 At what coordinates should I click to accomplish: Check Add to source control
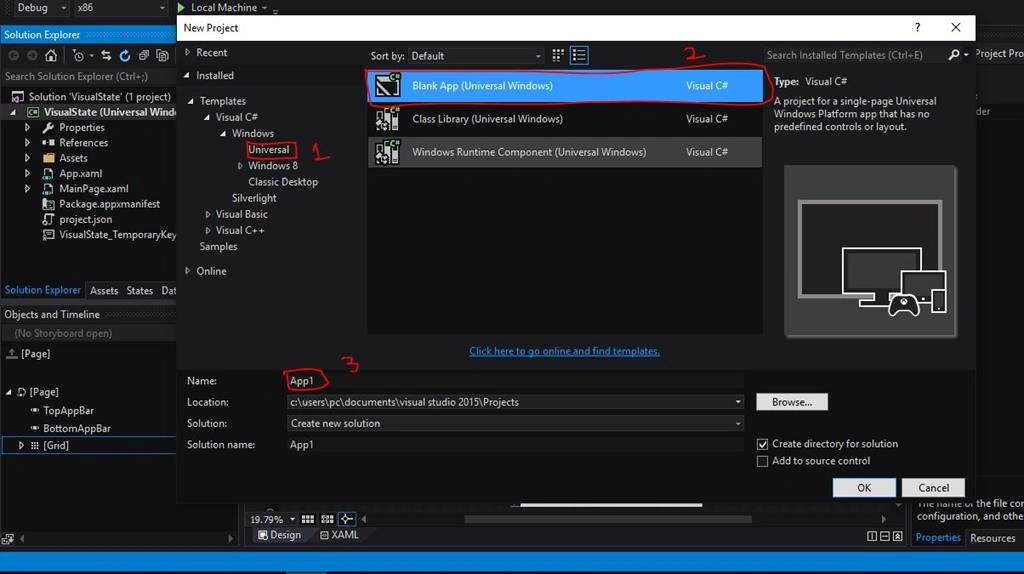(762, 461)
